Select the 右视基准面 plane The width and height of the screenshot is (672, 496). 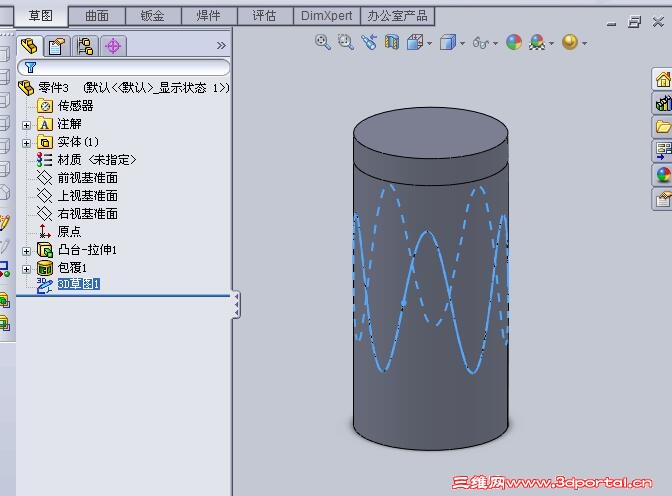click(78, 213)
